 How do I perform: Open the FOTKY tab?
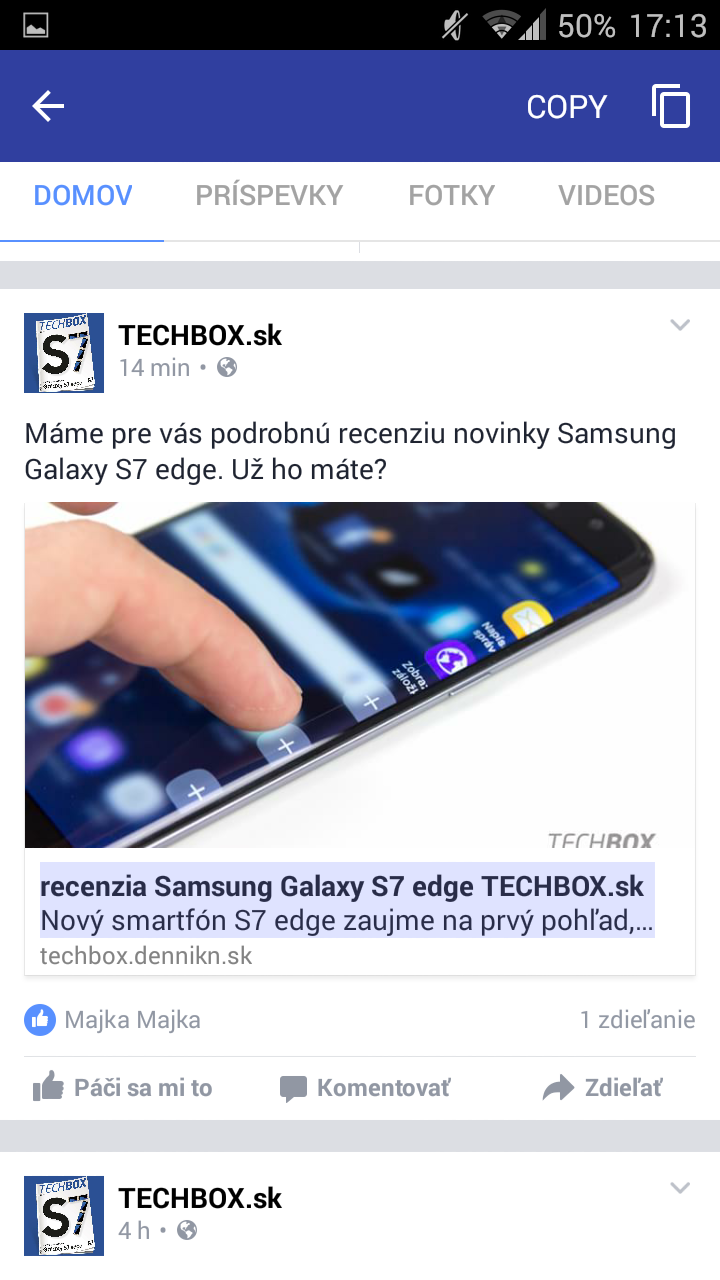pyautogui.click(x=451, y=195)
